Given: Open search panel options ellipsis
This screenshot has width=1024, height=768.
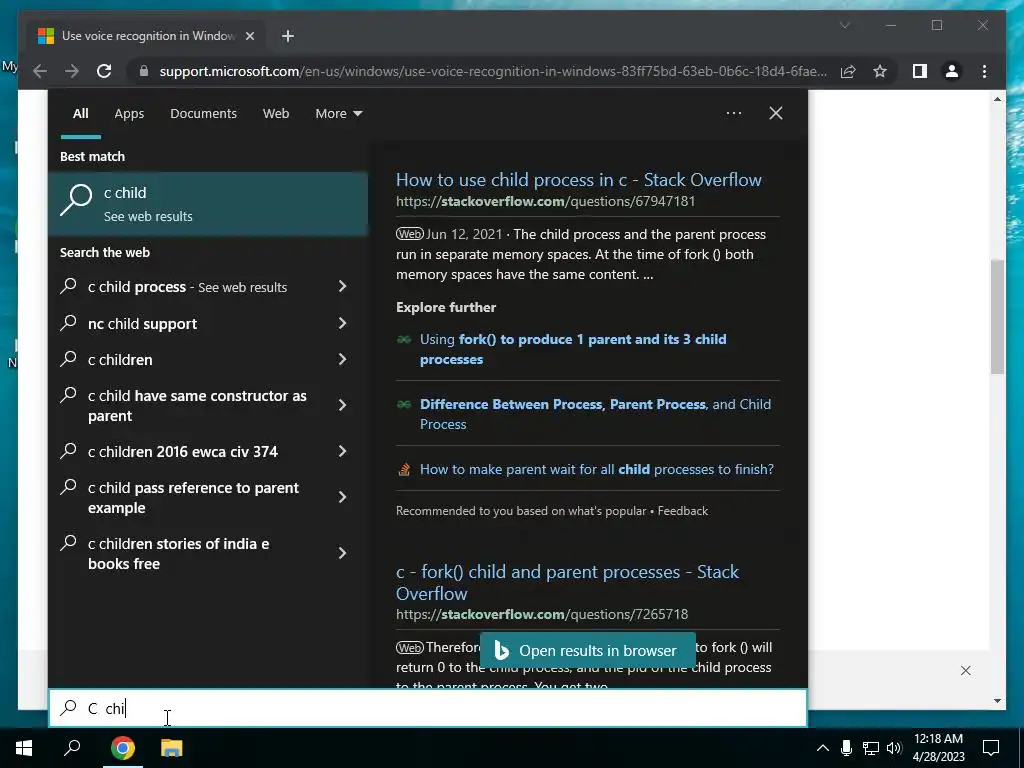Looking at the screenshot, I should [x=734, y=113].
